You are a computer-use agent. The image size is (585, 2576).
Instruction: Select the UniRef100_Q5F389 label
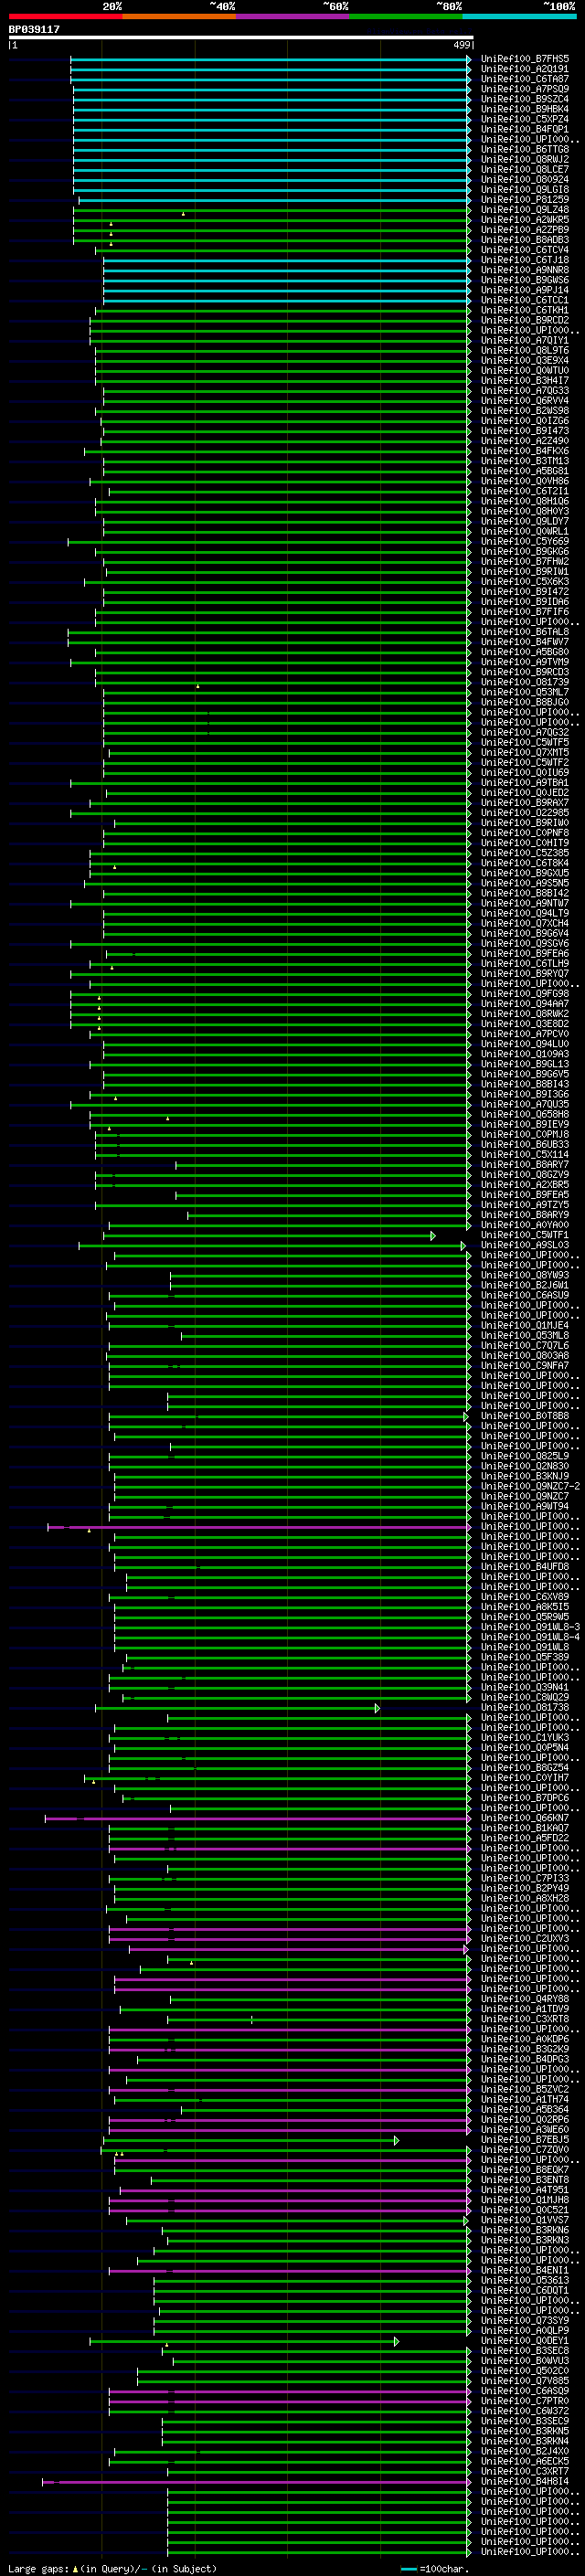525,1657
